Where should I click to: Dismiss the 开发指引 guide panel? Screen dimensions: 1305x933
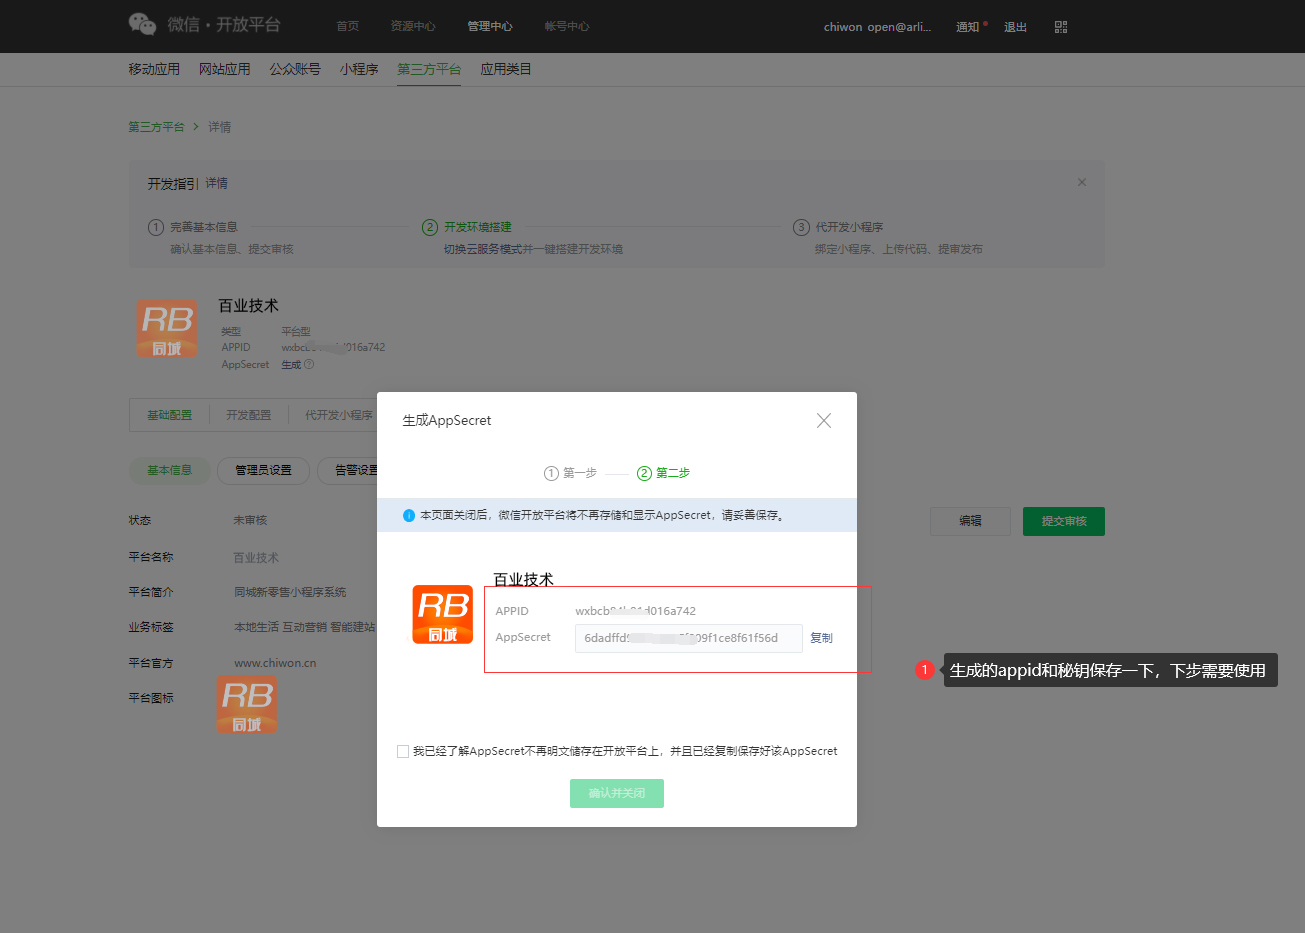(x=1082, y=183)
